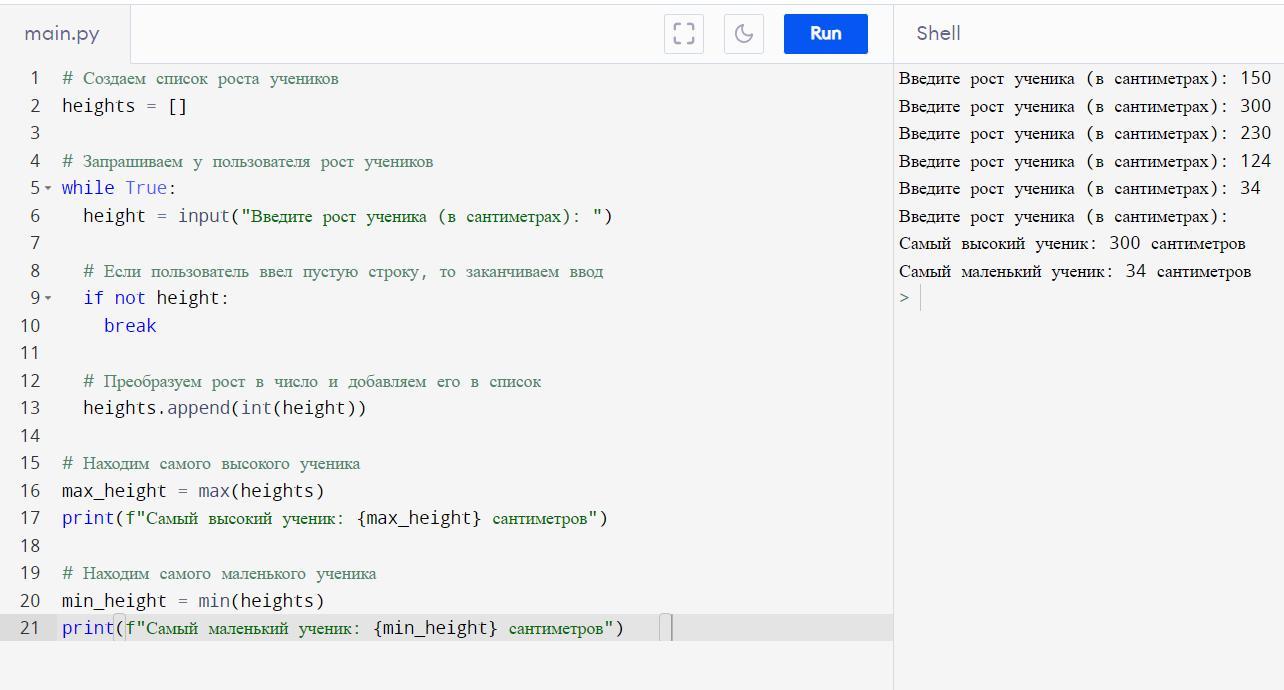Click the comment 'Если пользователь ввел пустую строку'
The width and height of the screenshot is (1284, 690).
(x=343, y=271)
